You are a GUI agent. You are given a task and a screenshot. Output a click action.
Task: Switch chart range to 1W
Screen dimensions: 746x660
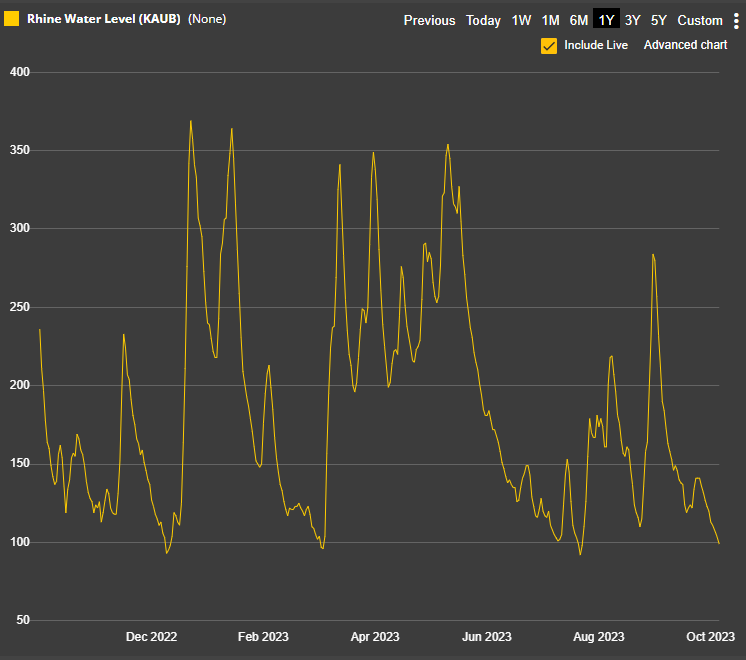click(x=521, y=20)
